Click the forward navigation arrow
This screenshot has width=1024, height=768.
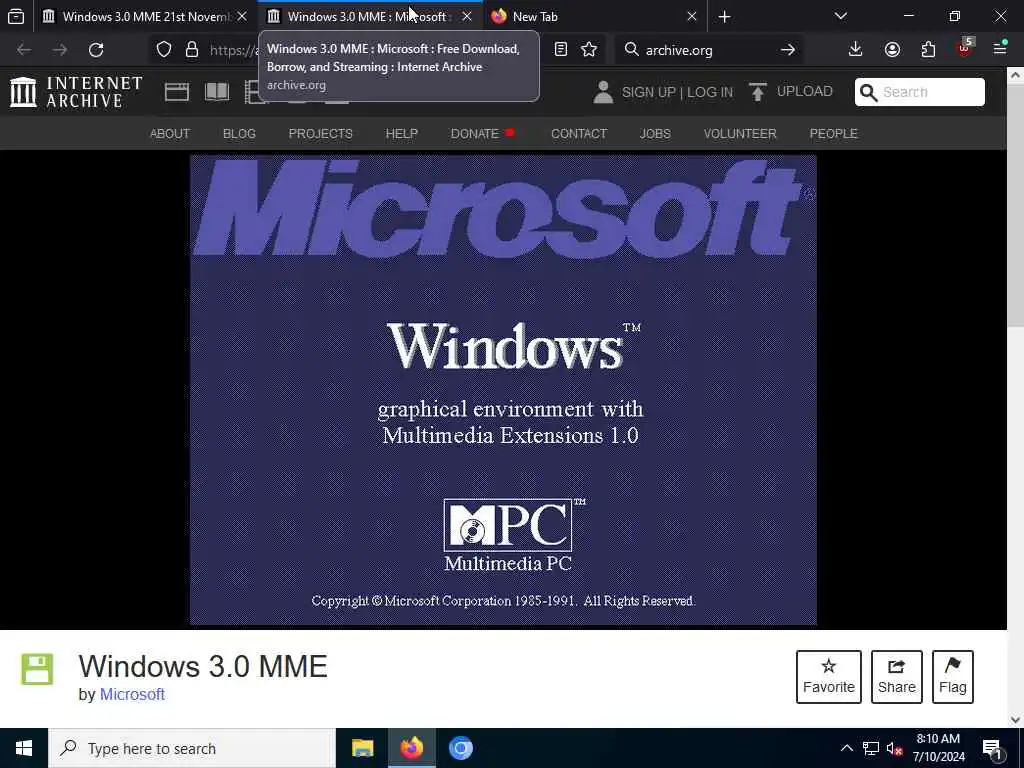point(60,50)
